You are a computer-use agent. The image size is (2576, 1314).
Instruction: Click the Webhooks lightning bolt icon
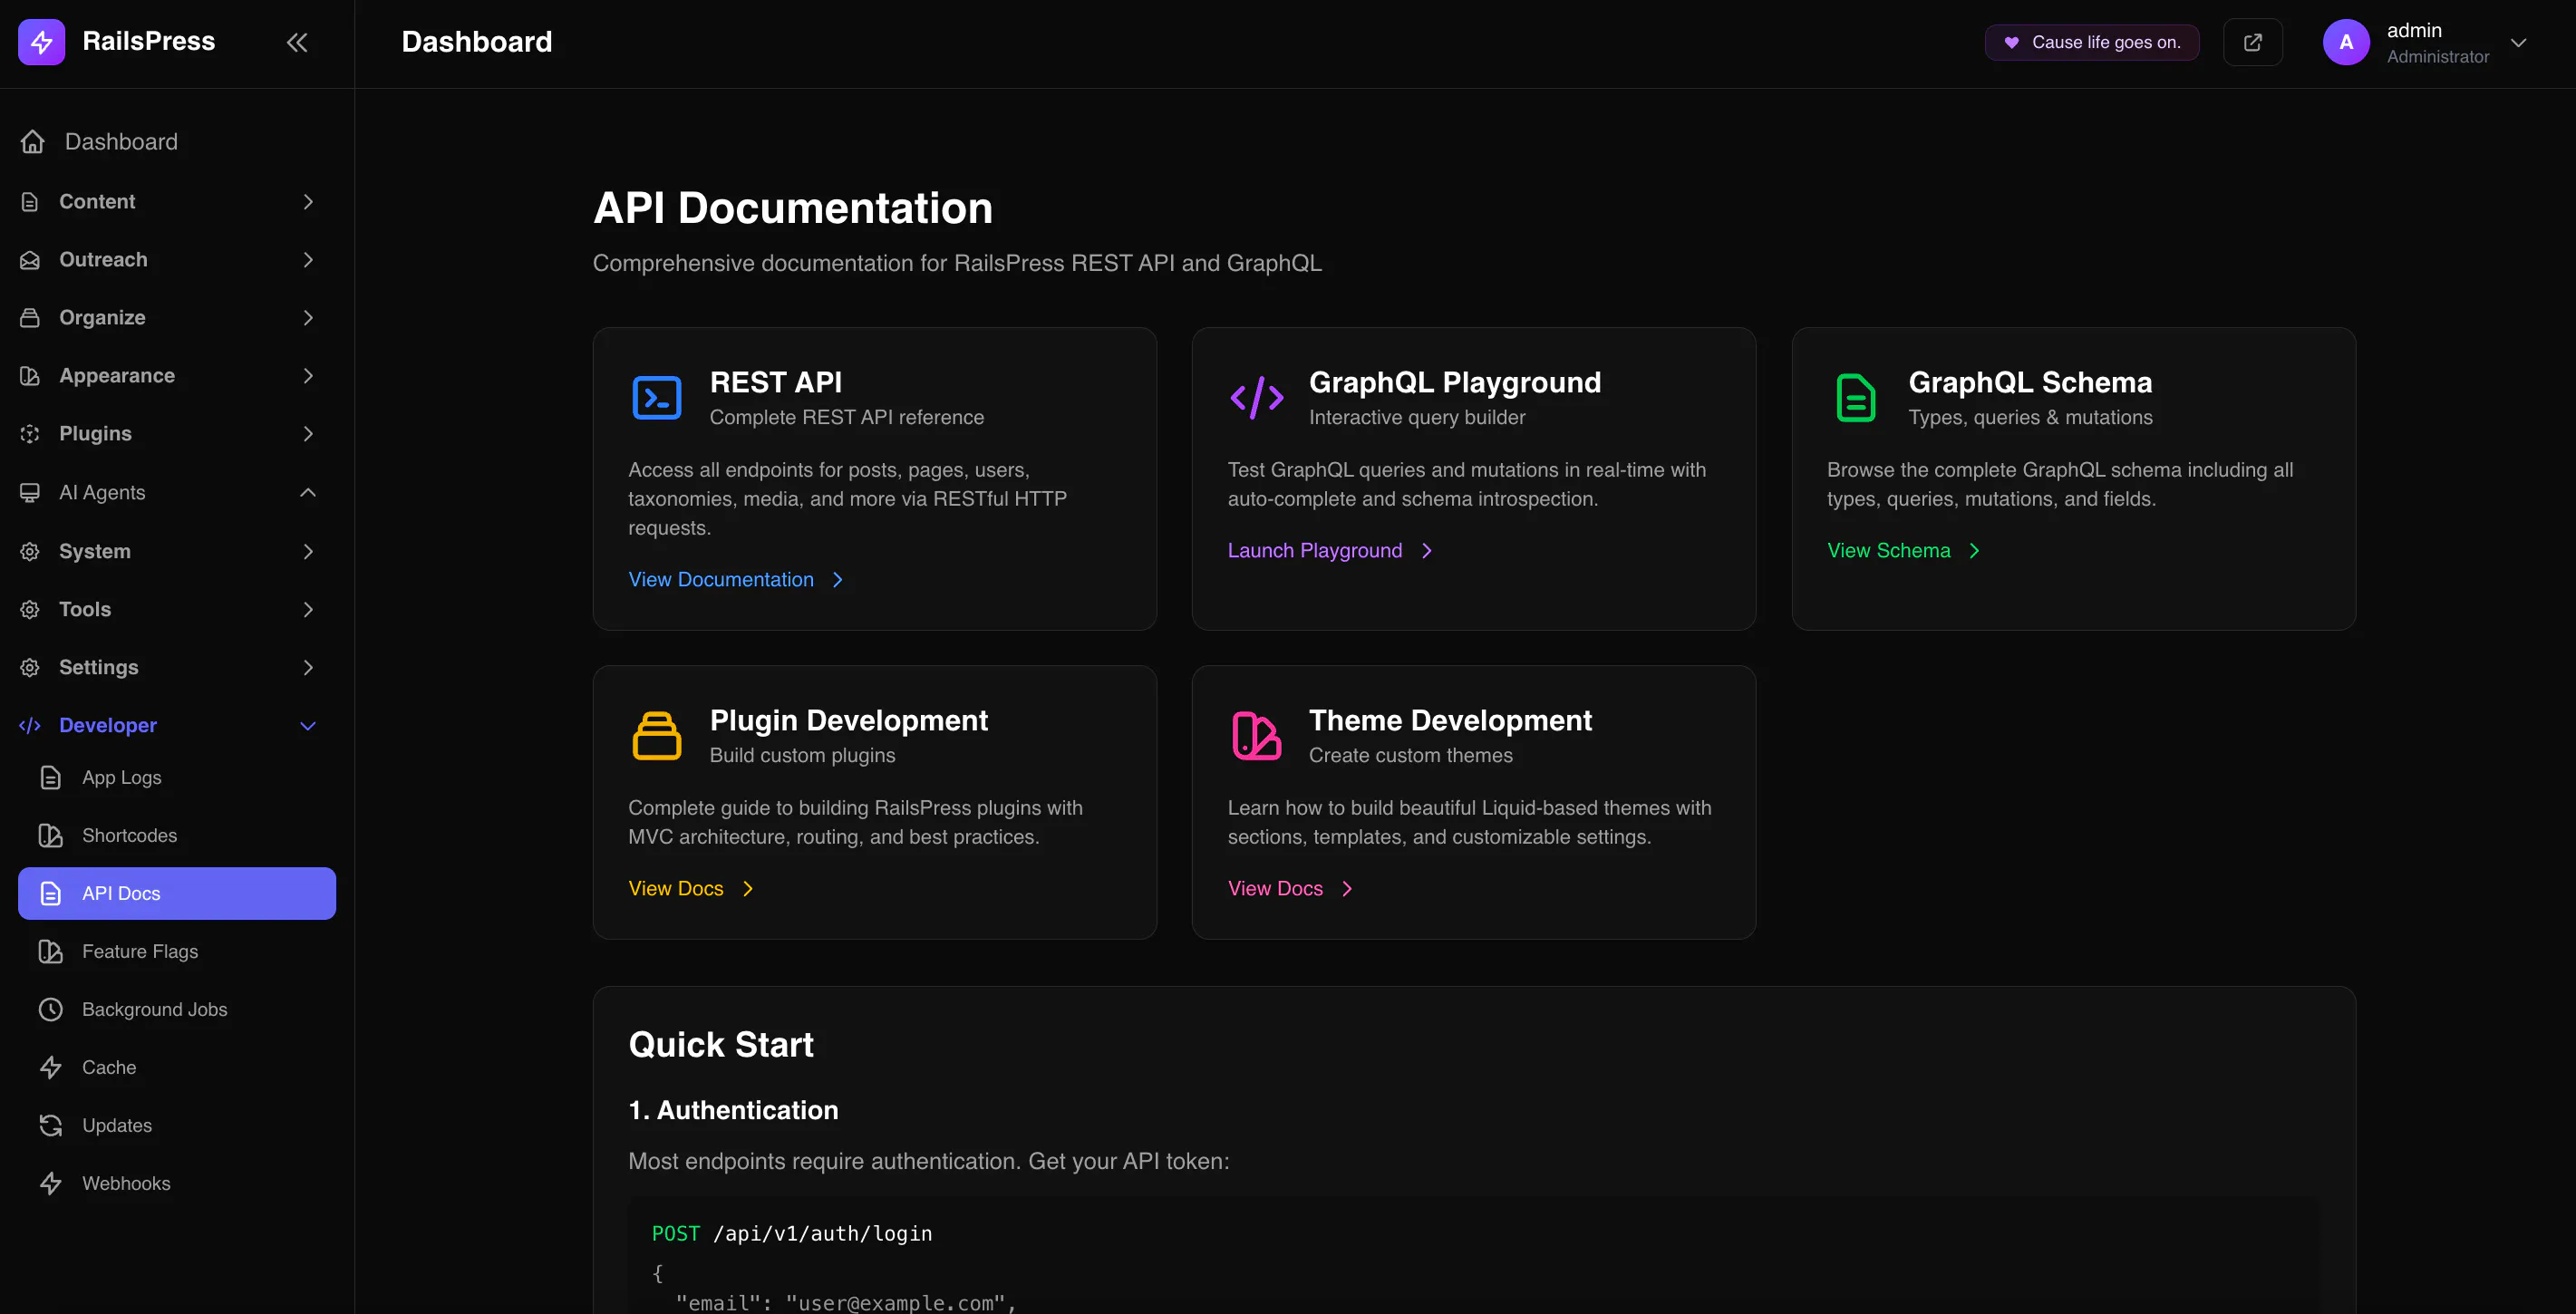pyautogui.click(x=51, y=1184)
